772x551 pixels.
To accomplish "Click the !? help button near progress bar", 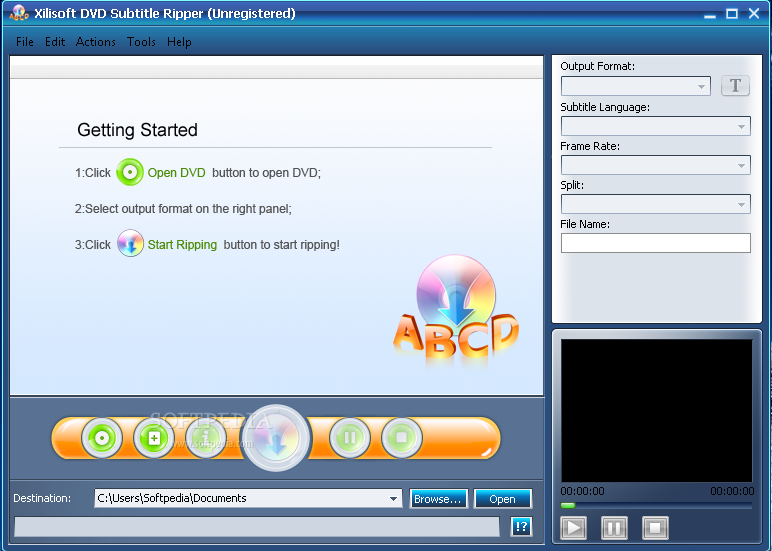I will (x=521, y=526).
